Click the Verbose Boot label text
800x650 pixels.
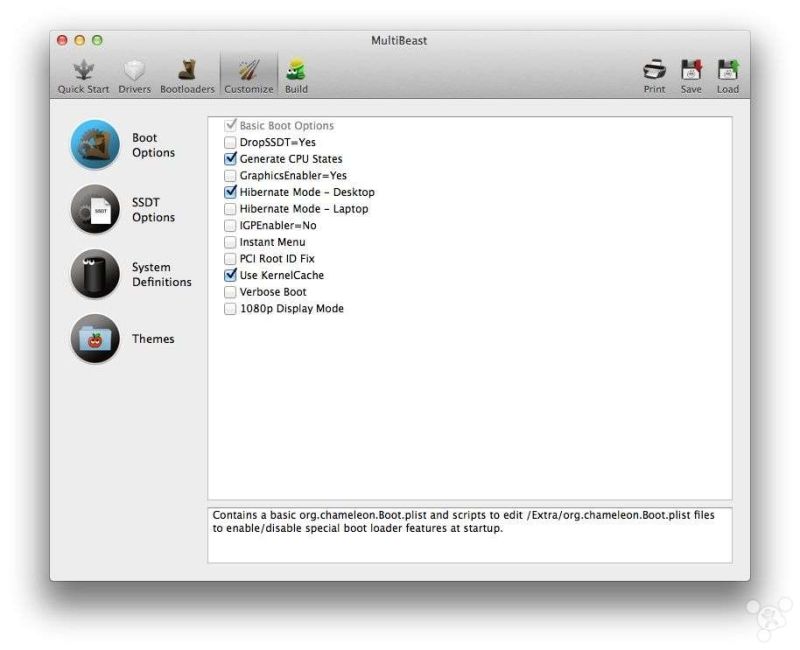pos(273,292)
